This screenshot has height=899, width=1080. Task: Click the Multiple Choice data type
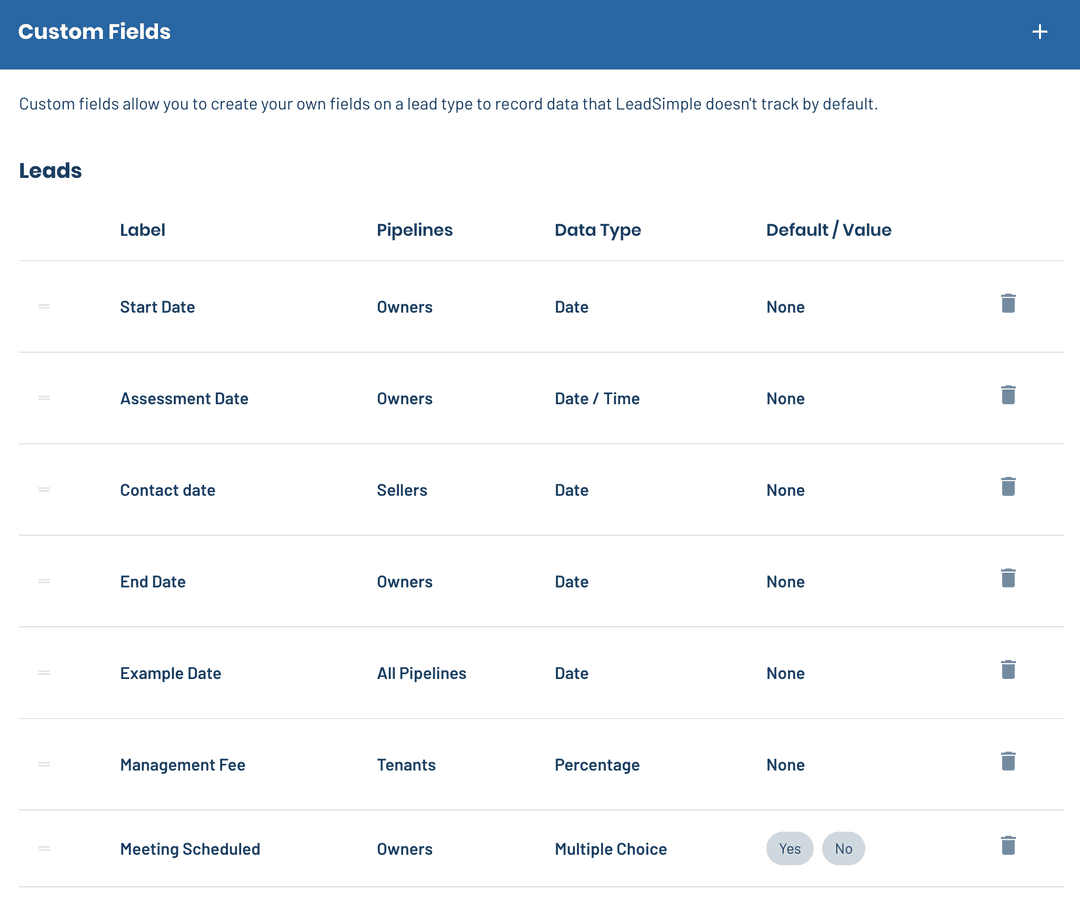tap(610, 850)
